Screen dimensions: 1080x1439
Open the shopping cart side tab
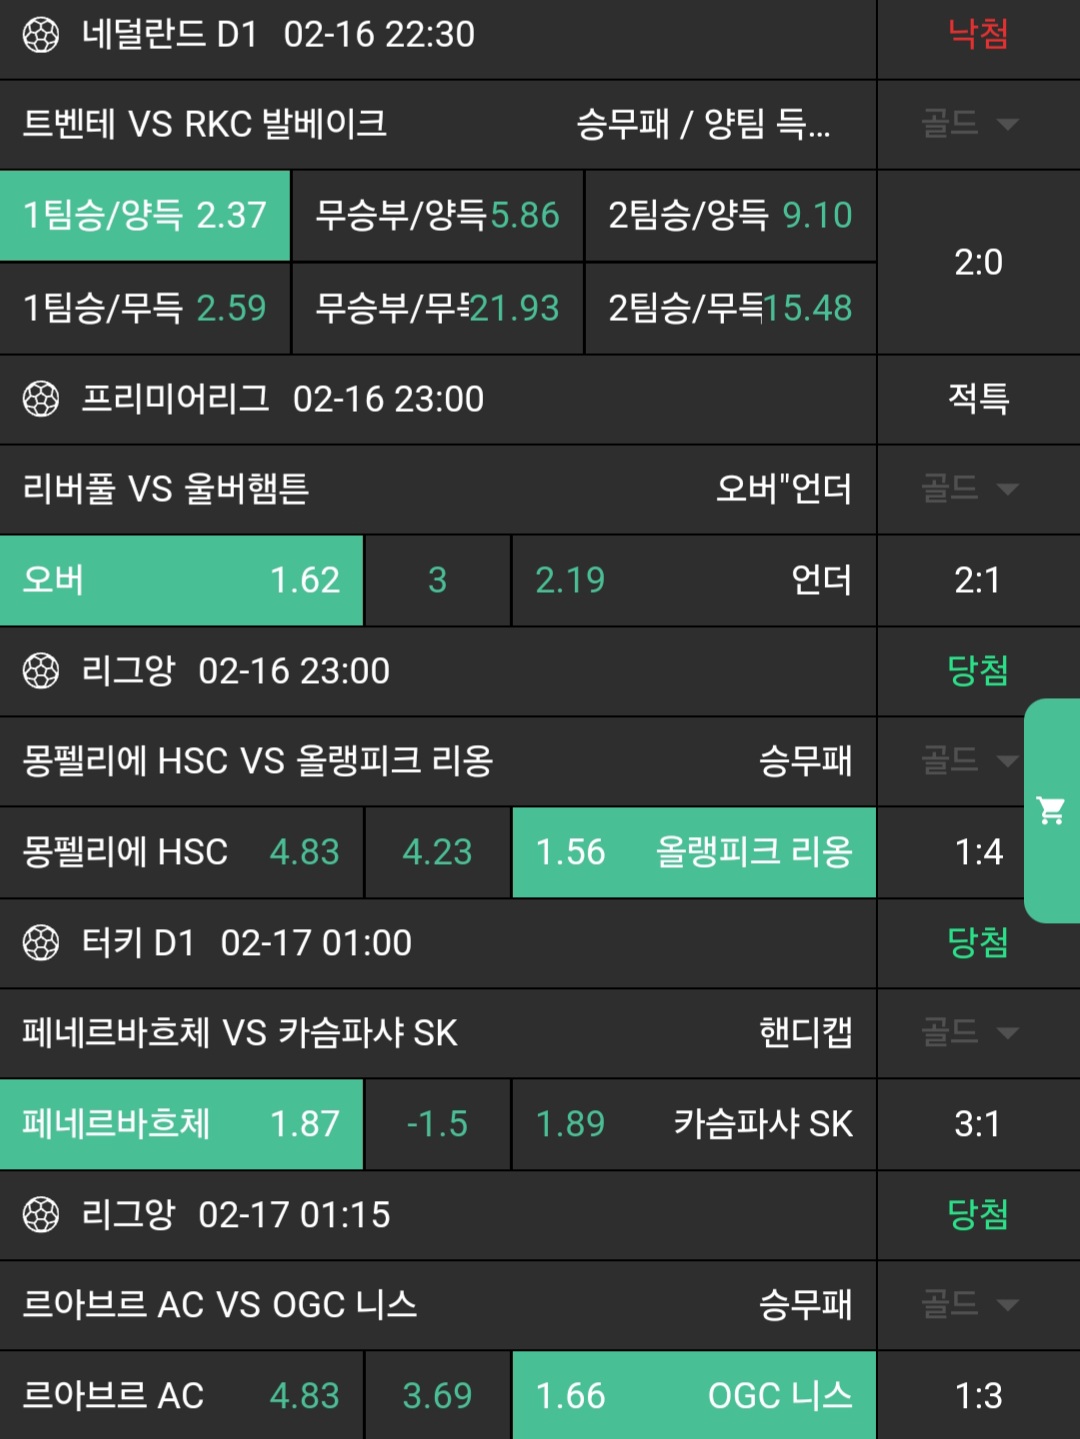point(1051,810)
